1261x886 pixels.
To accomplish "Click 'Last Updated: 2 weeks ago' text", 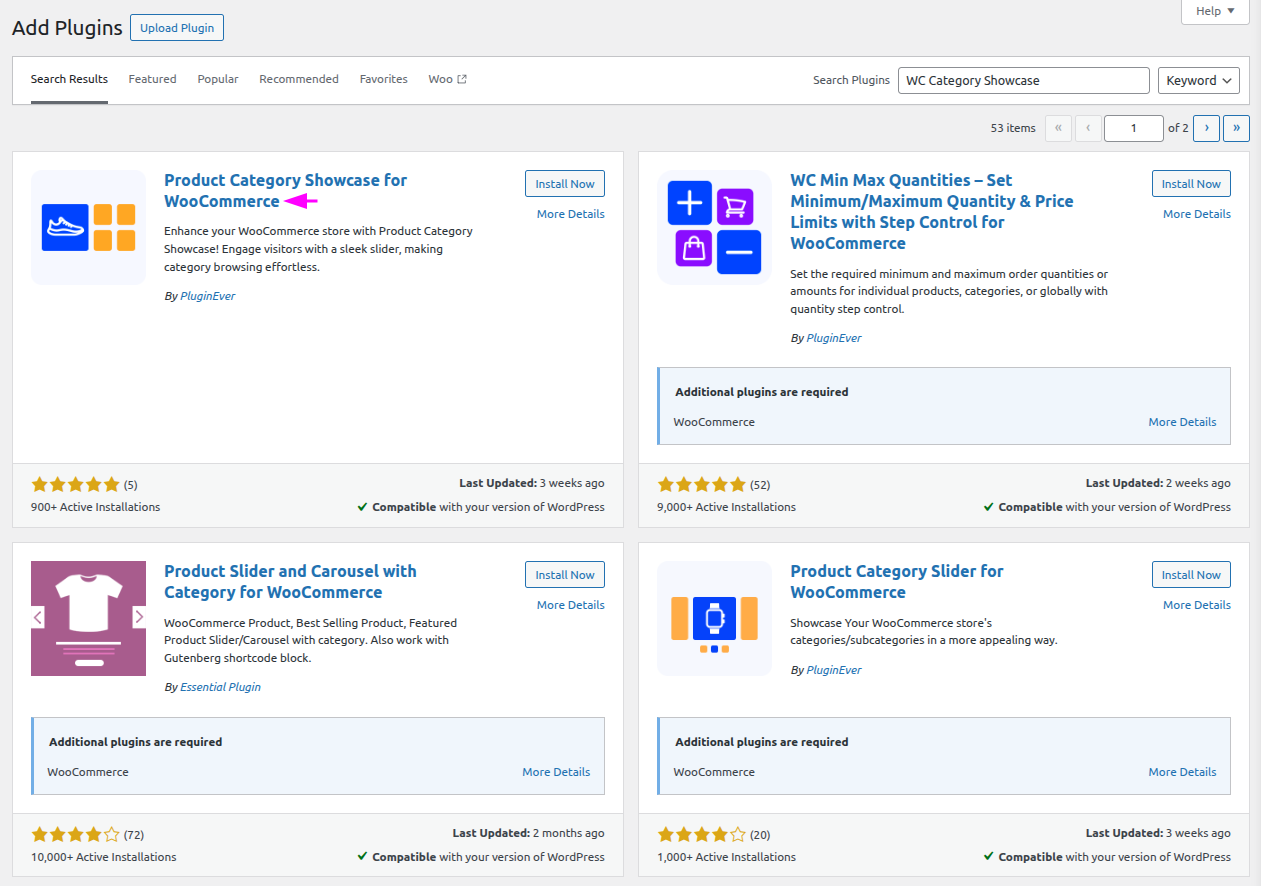I will pyautogui.click(x=1158, y=483).
